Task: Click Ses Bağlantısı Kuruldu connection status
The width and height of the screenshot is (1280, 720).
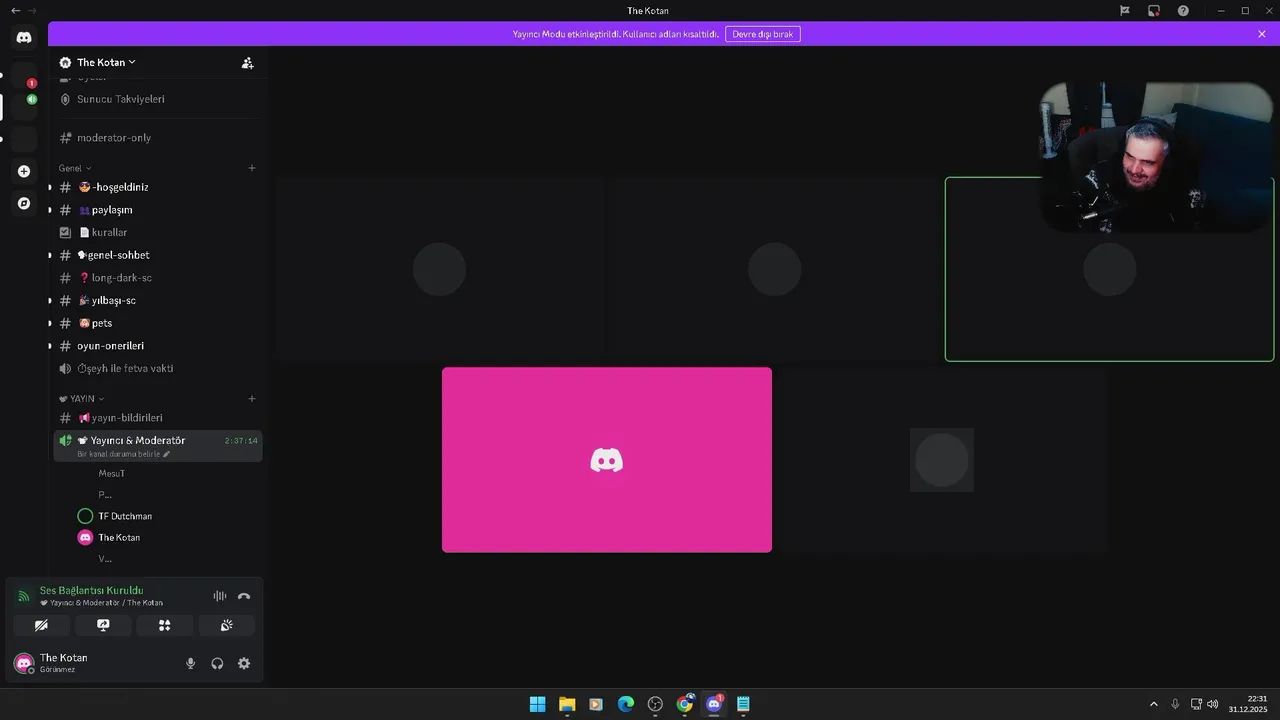Action: (91, 590)
